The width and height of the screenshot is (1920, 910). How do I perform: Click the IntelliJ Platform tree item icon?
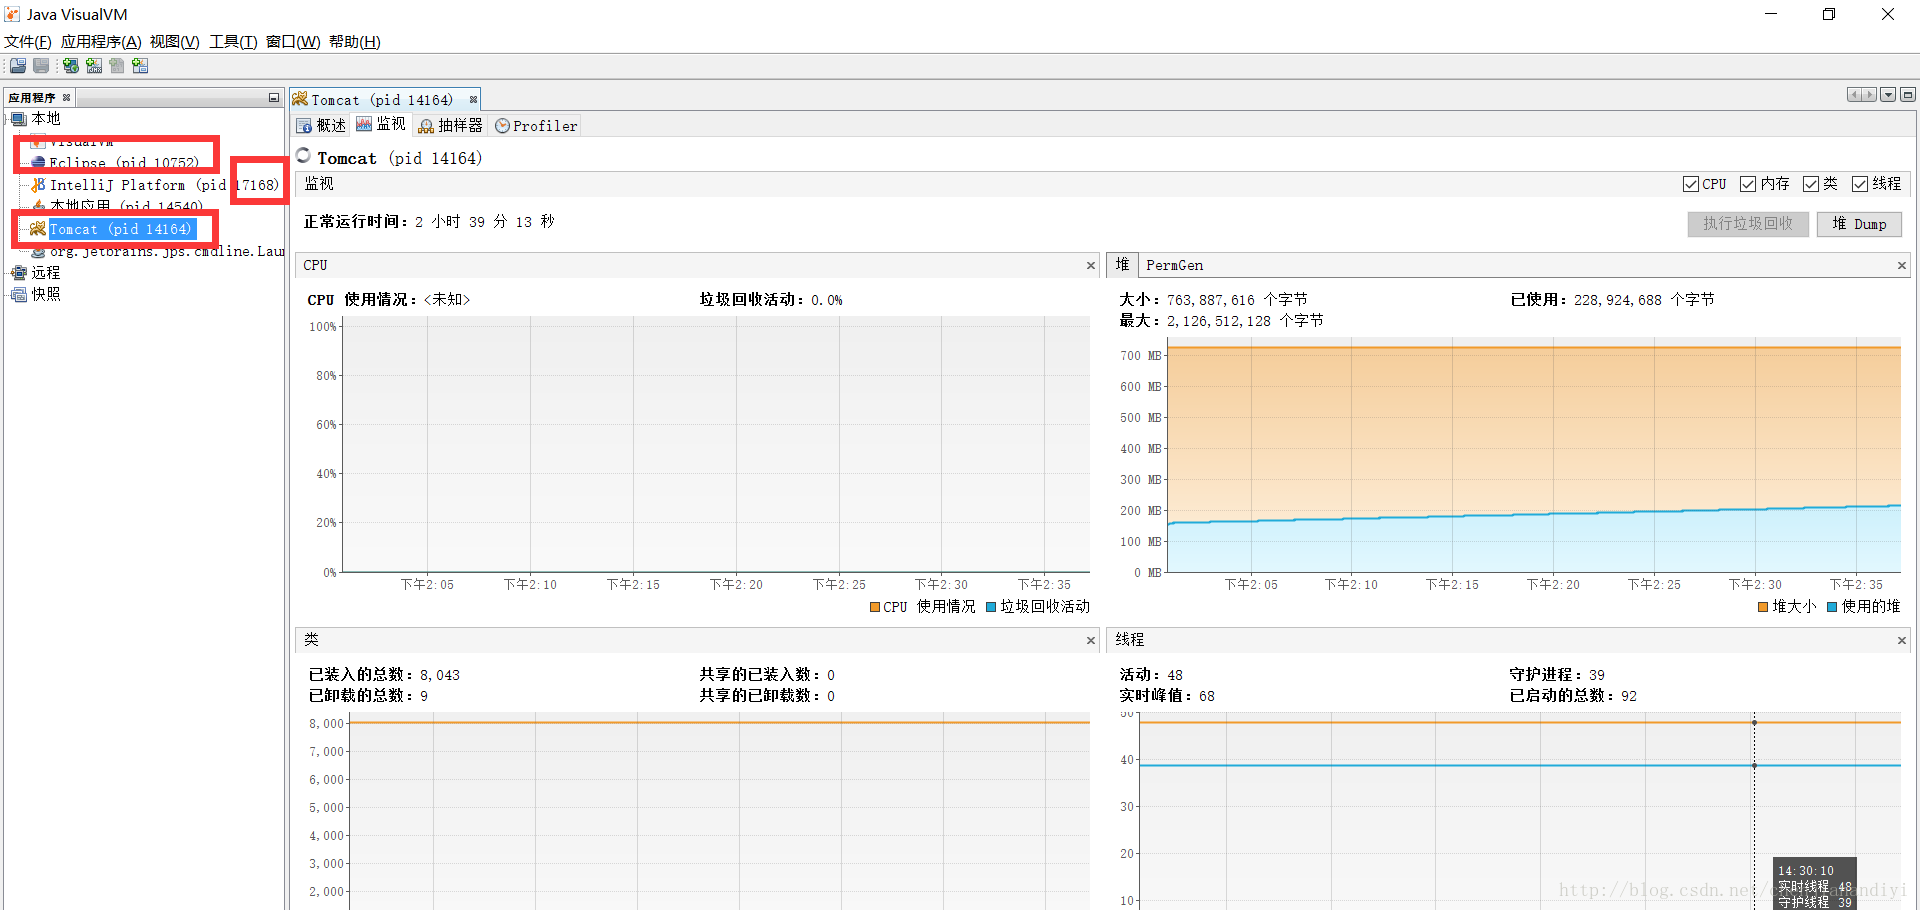click(x=38, y=185)
